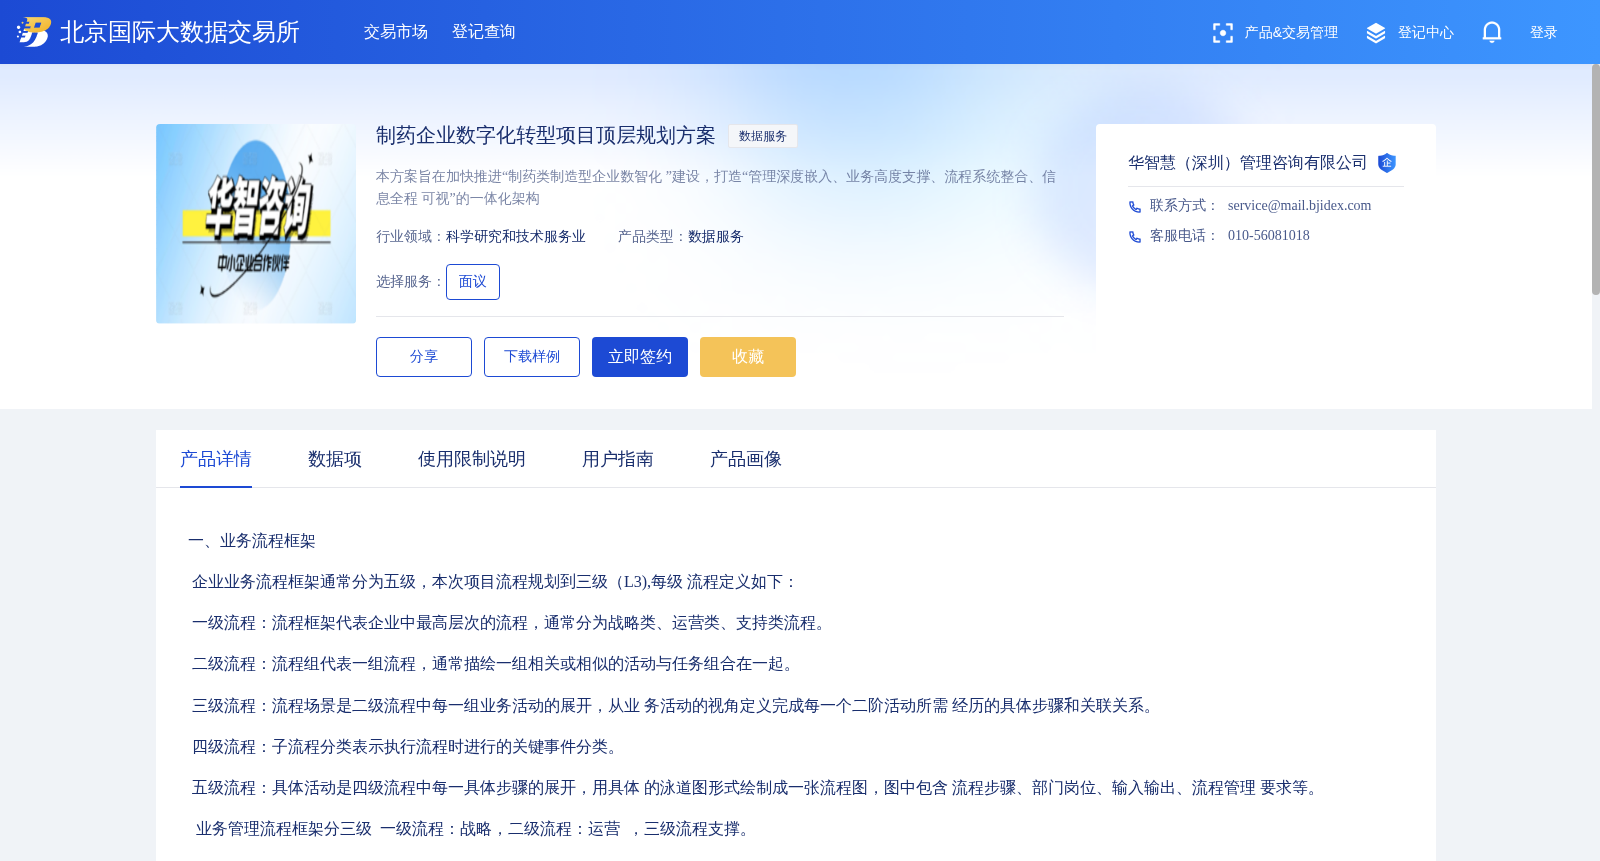Click the 二级流程 description line
1600x861 pixels.
[495, 664]
